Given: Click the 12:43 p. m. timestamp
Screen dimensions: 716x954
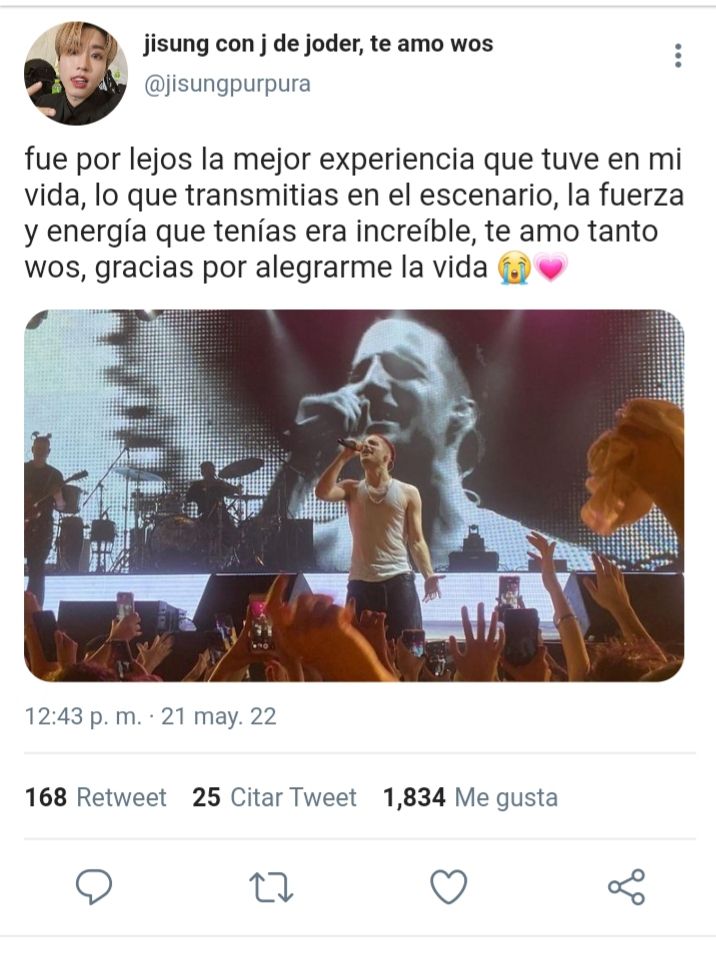Looking at the screenshot, I should point(83,716).
